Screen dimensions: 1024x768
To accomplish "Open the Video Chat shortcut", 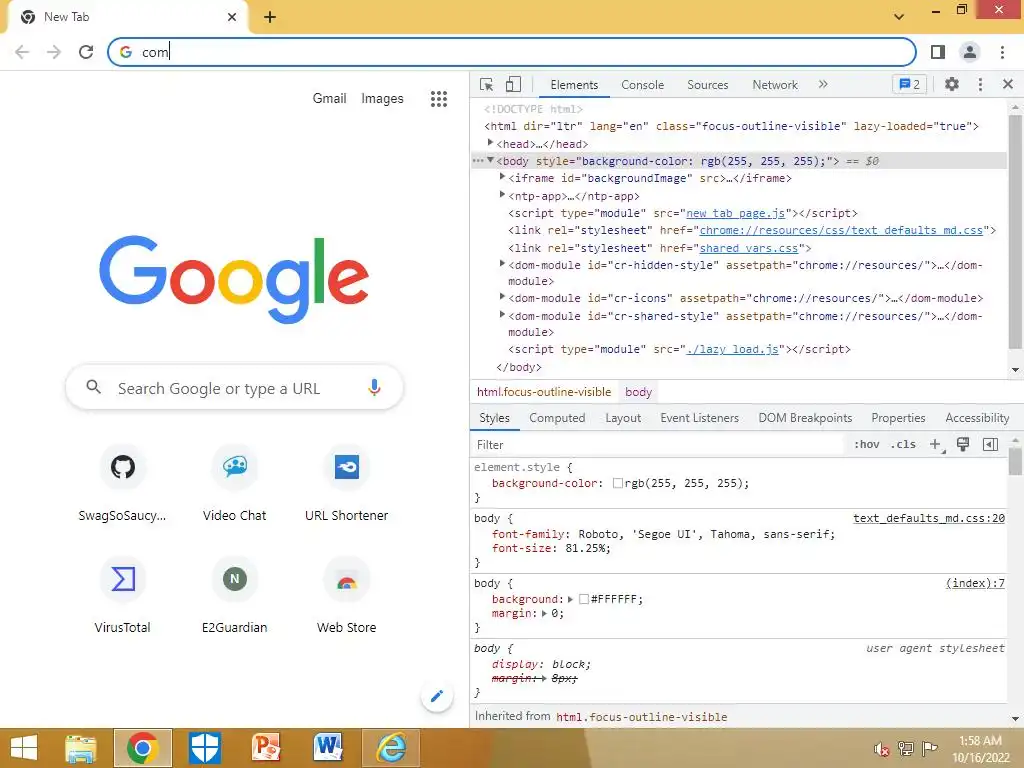I will (x=234, y=484).
